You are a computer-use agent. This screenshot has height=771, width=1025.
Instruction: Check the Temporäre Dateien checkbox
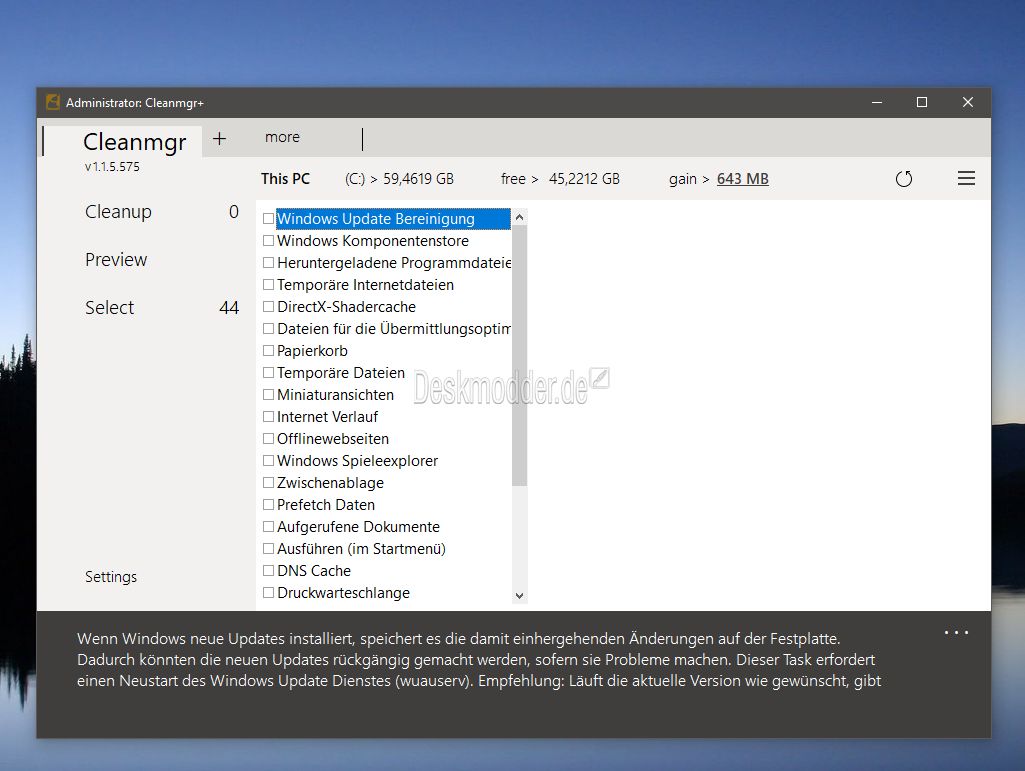tap(268, 373)
